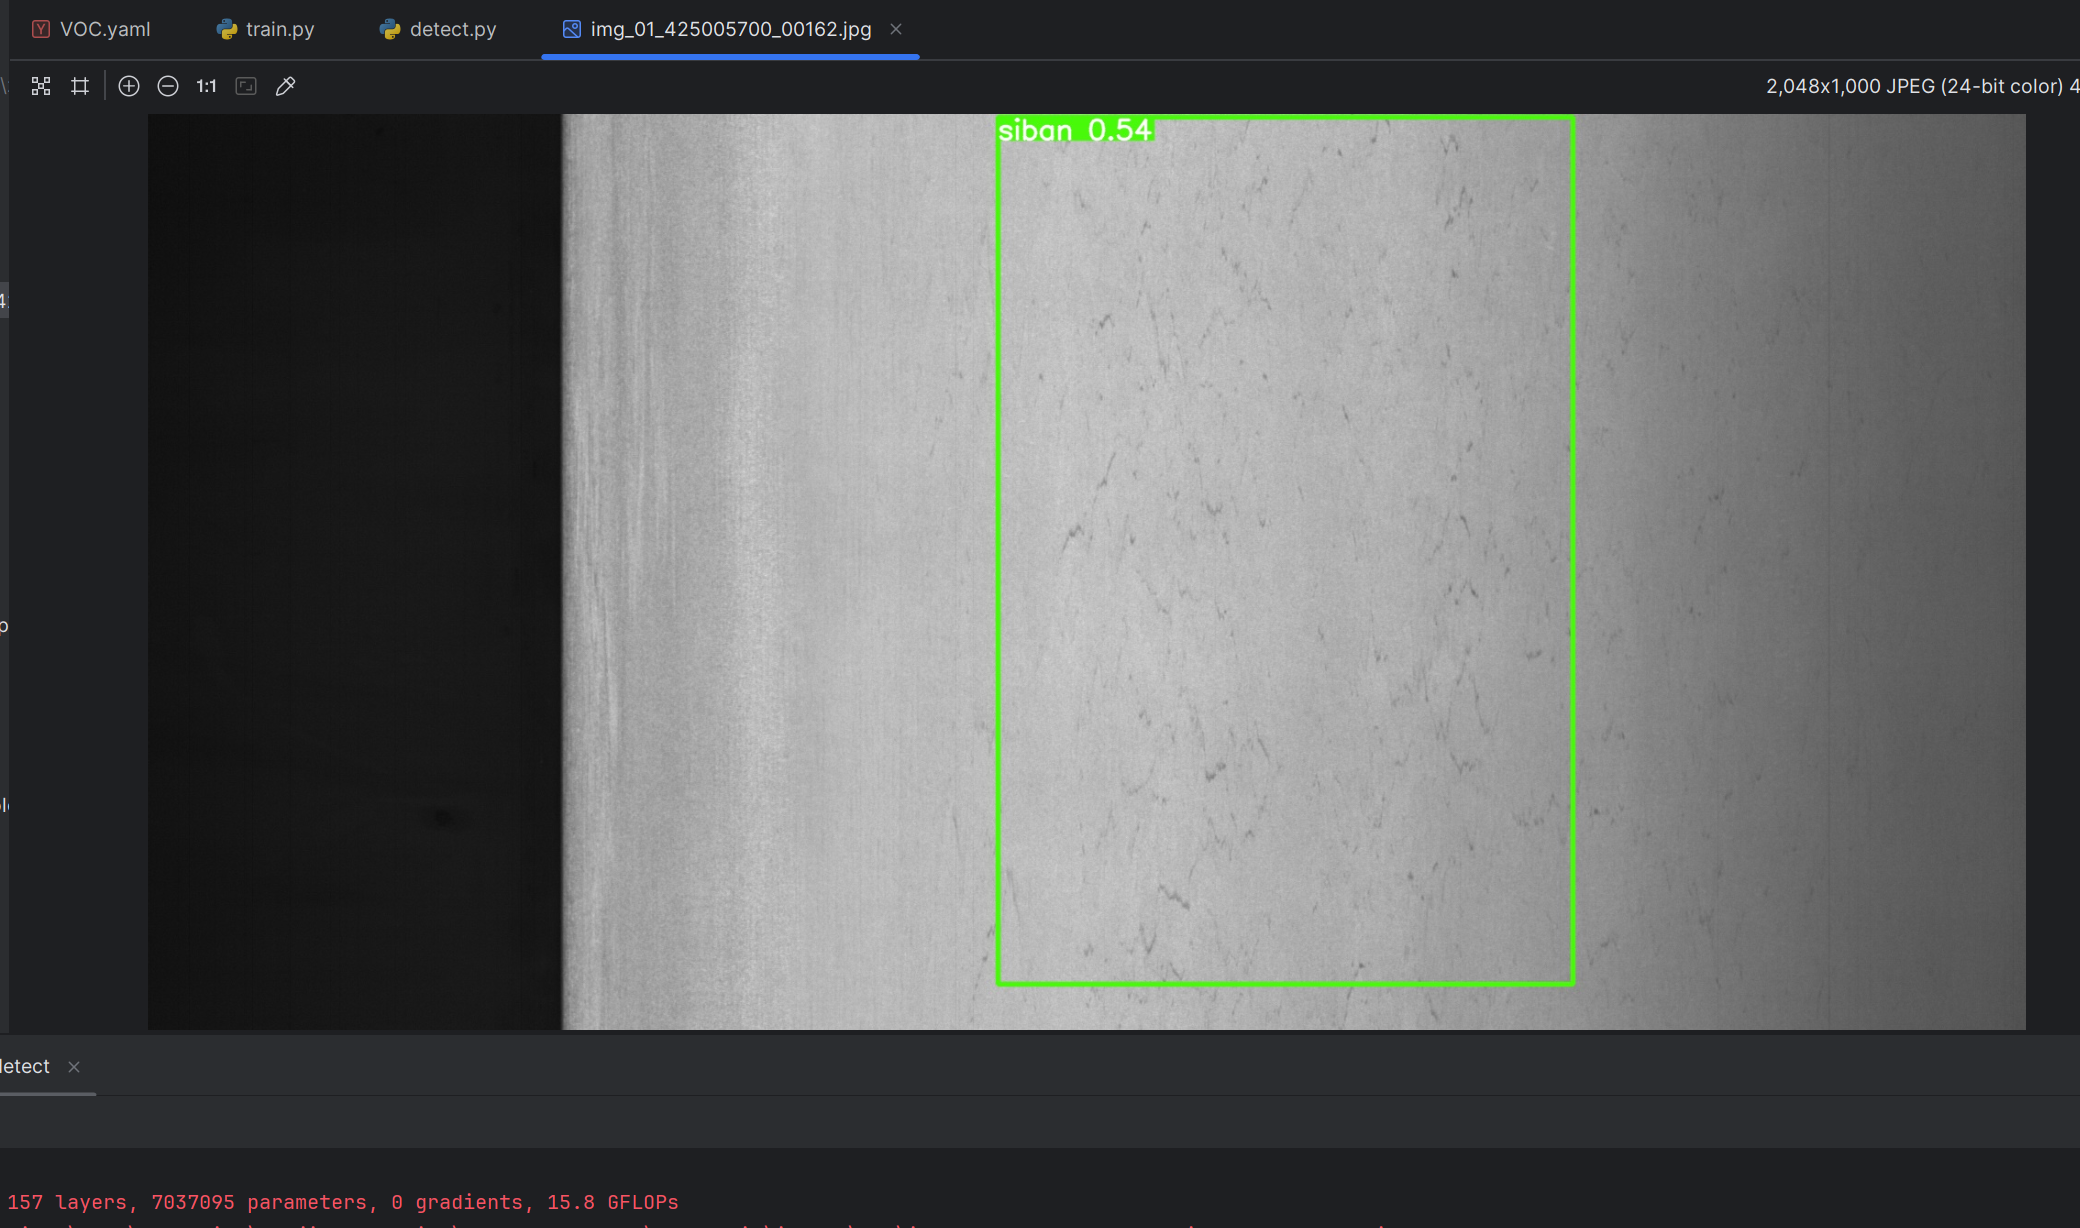Fit image zoom to window
The width and height of the screenshot is (2080, 1228).
click(246, 86)
